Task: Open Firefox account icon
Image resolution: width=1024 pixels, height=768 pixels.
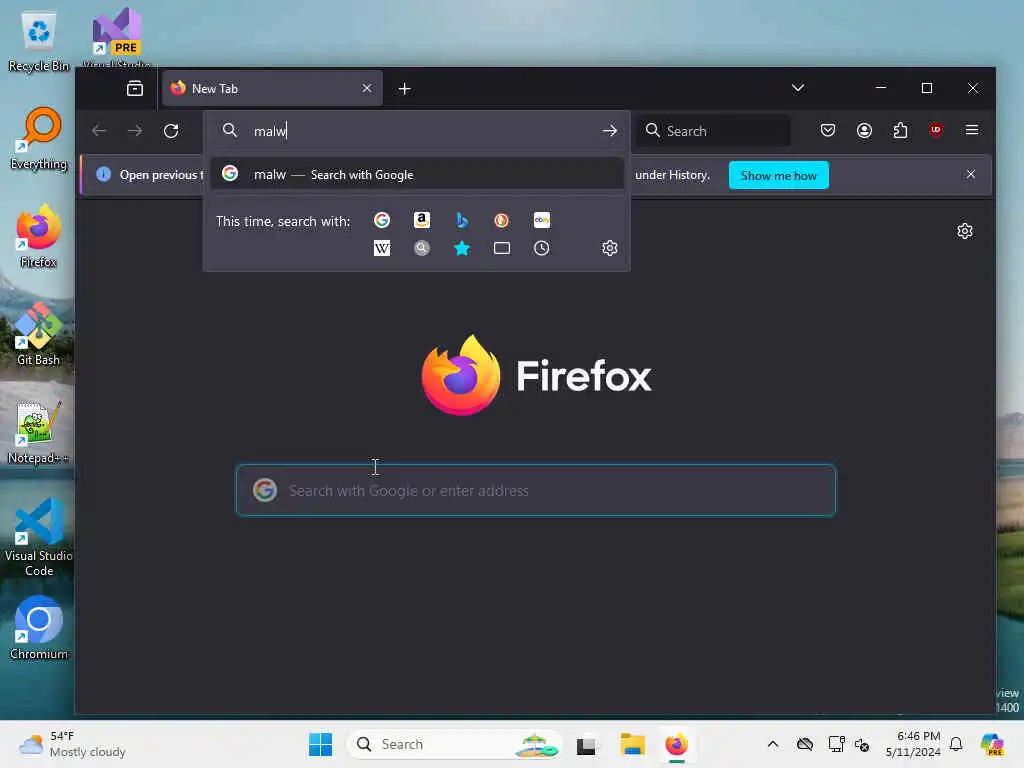Action: [864, 131]
